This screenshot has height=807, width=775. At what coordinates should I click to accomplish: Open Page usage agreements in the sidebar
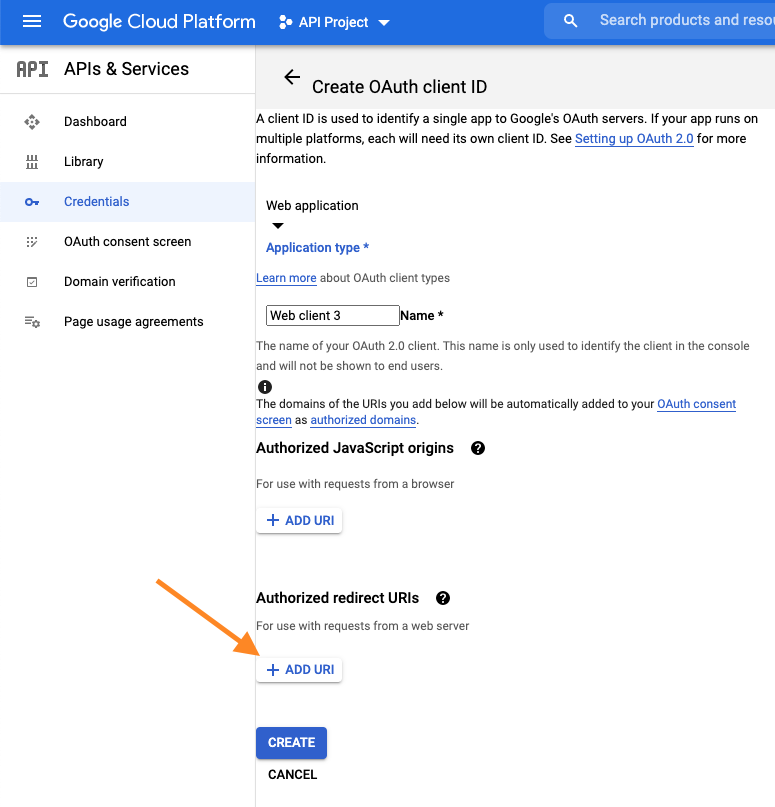(128, 322)
